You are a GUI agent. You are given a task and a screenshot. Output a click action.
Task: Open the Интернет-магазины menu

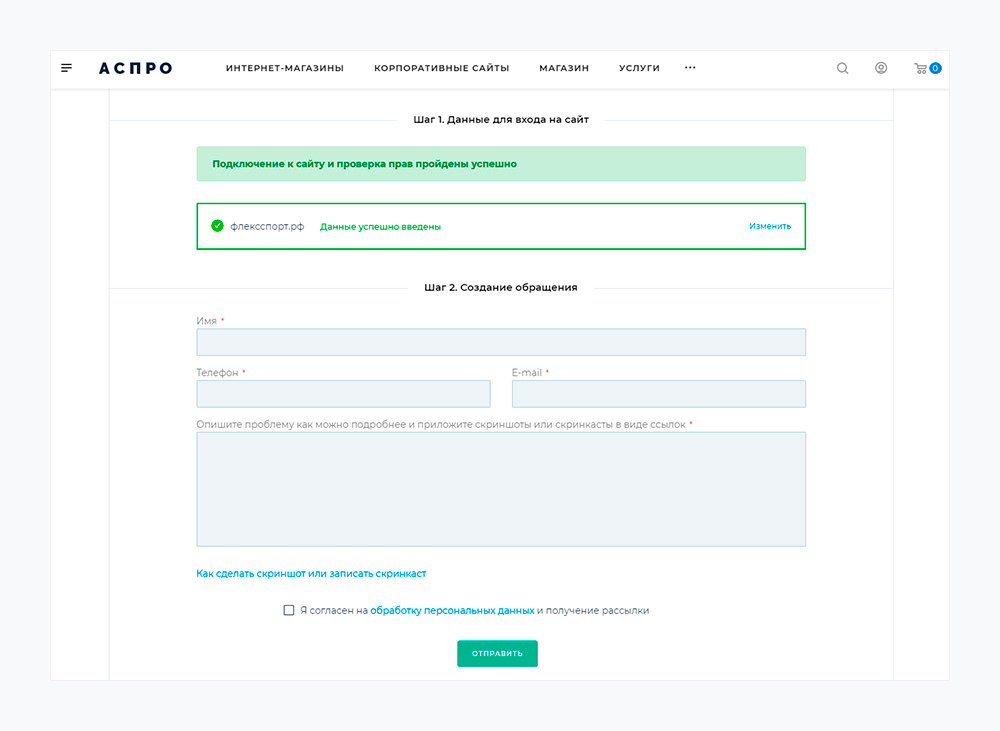tap(284, 68)
